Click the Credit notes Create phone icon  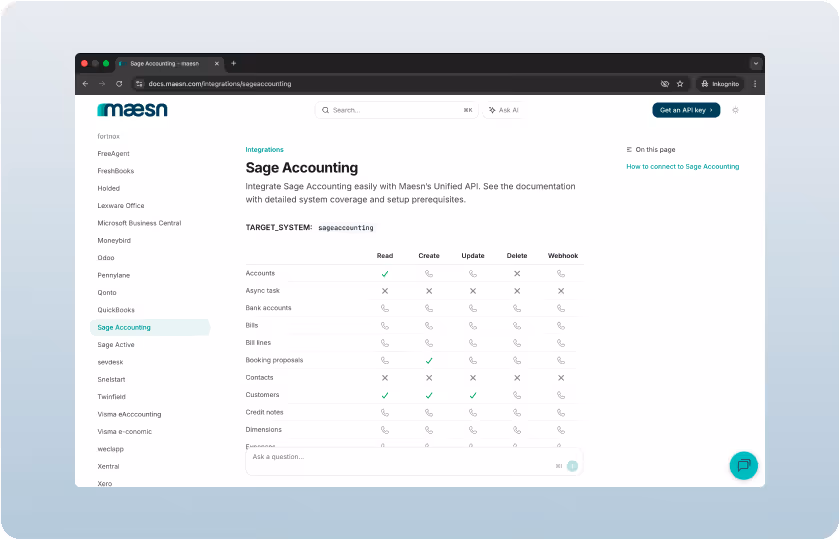click(x=429, y=412)
